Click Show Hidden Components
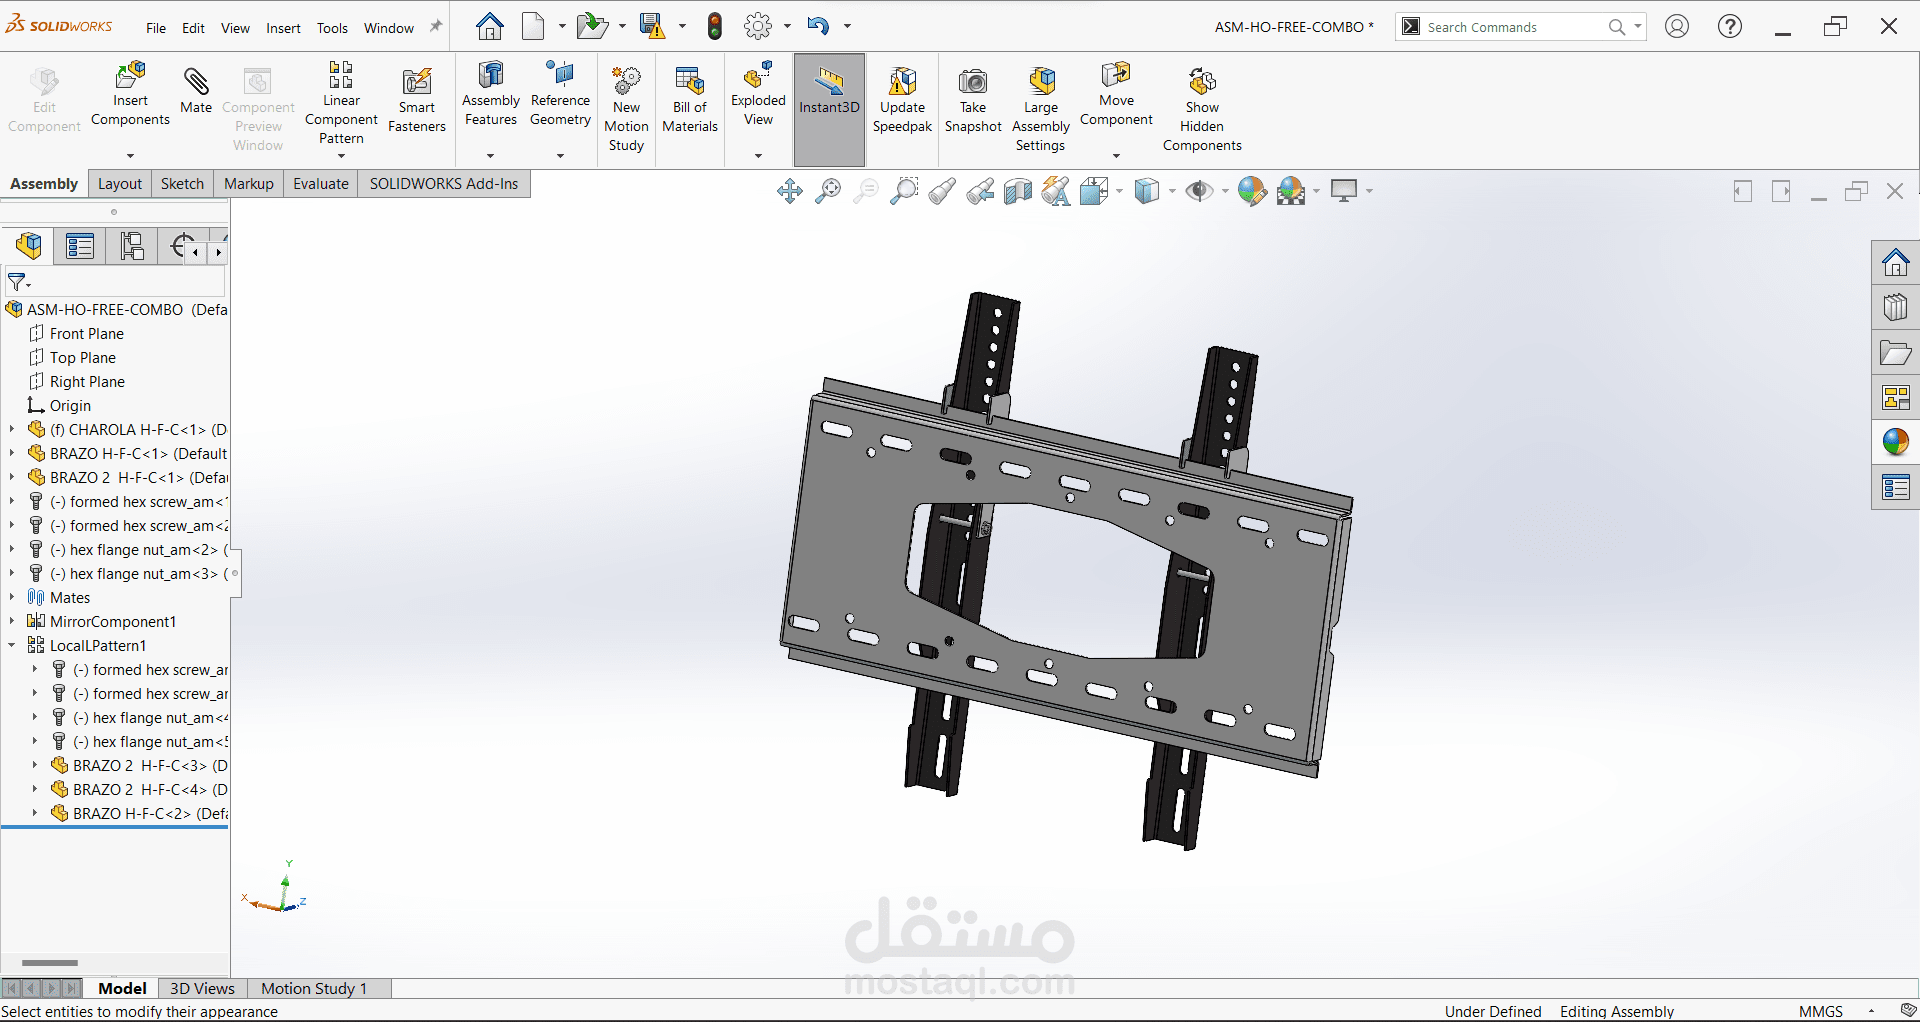 pos(1202,108)
